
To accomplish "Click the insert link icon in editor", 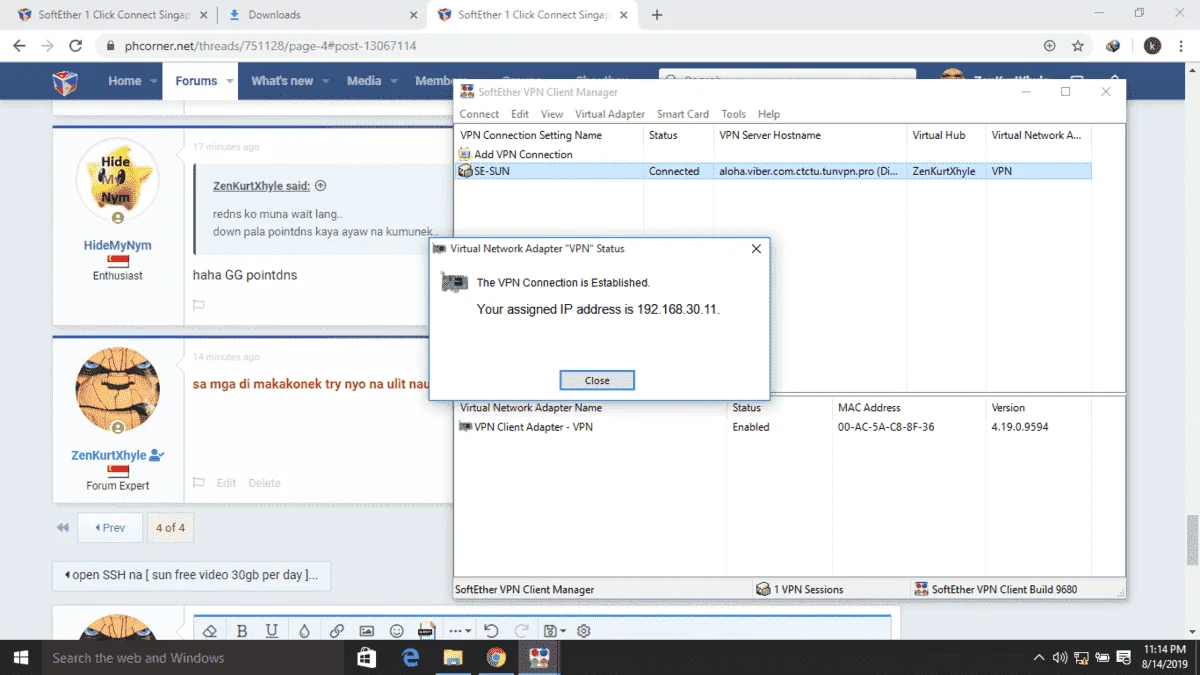I will point(337,631).
